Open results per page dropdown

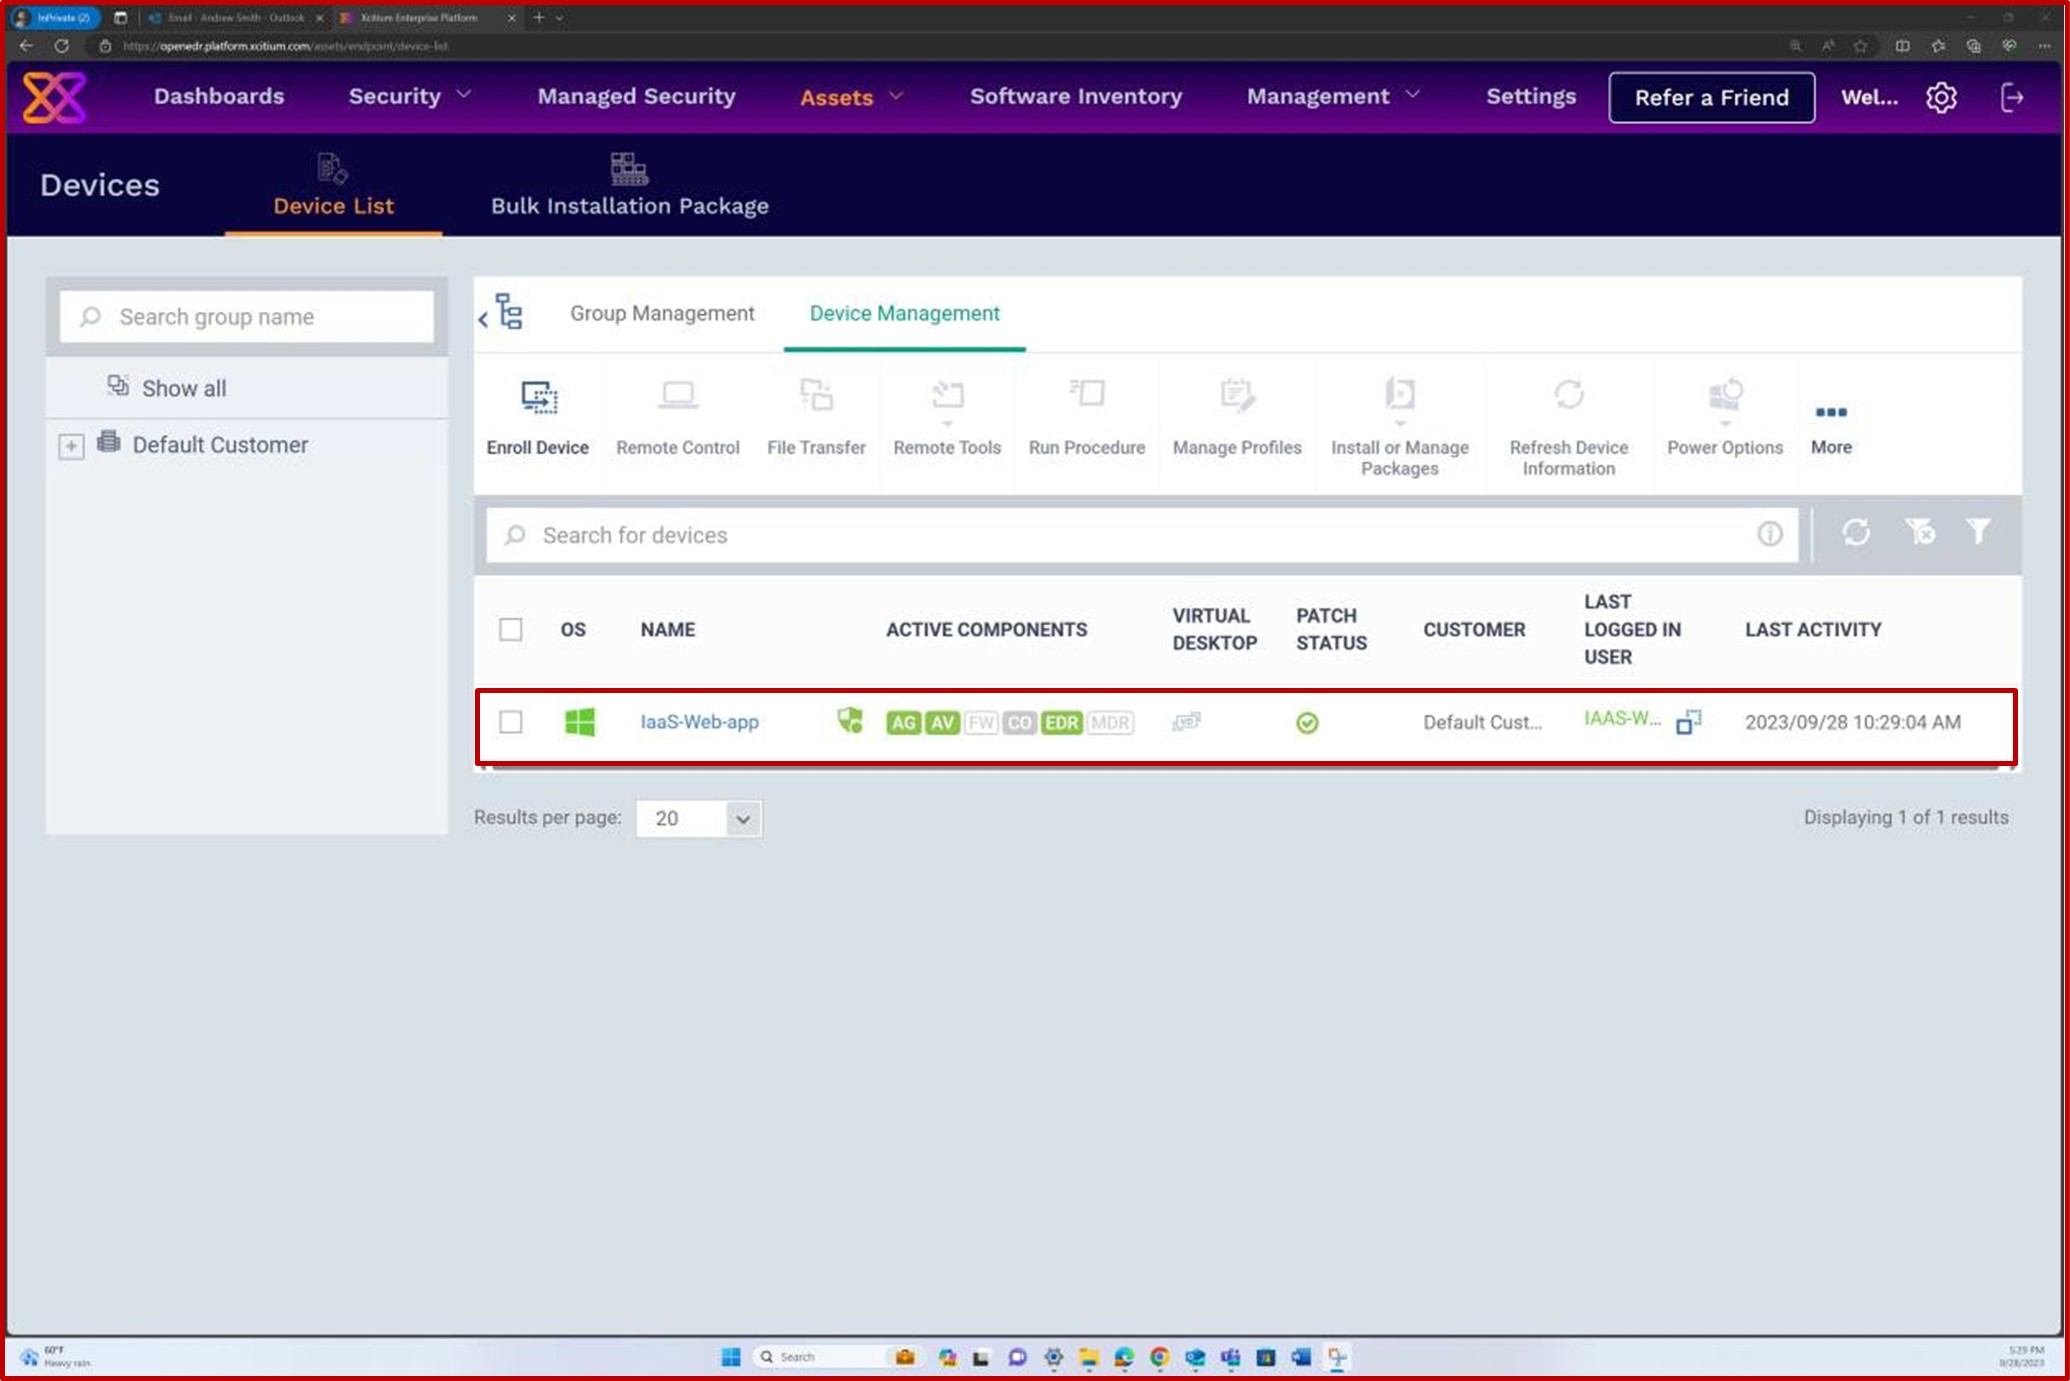coord(741,817)
